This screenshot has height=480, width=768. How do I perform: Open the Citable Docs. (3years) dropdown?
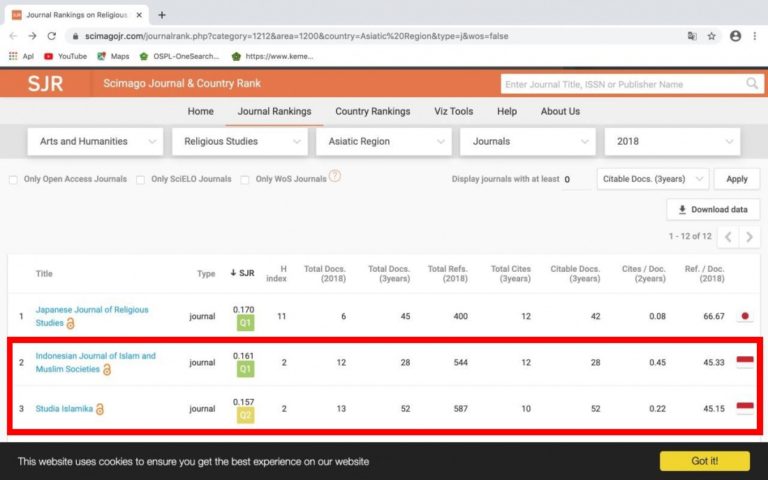653,179
